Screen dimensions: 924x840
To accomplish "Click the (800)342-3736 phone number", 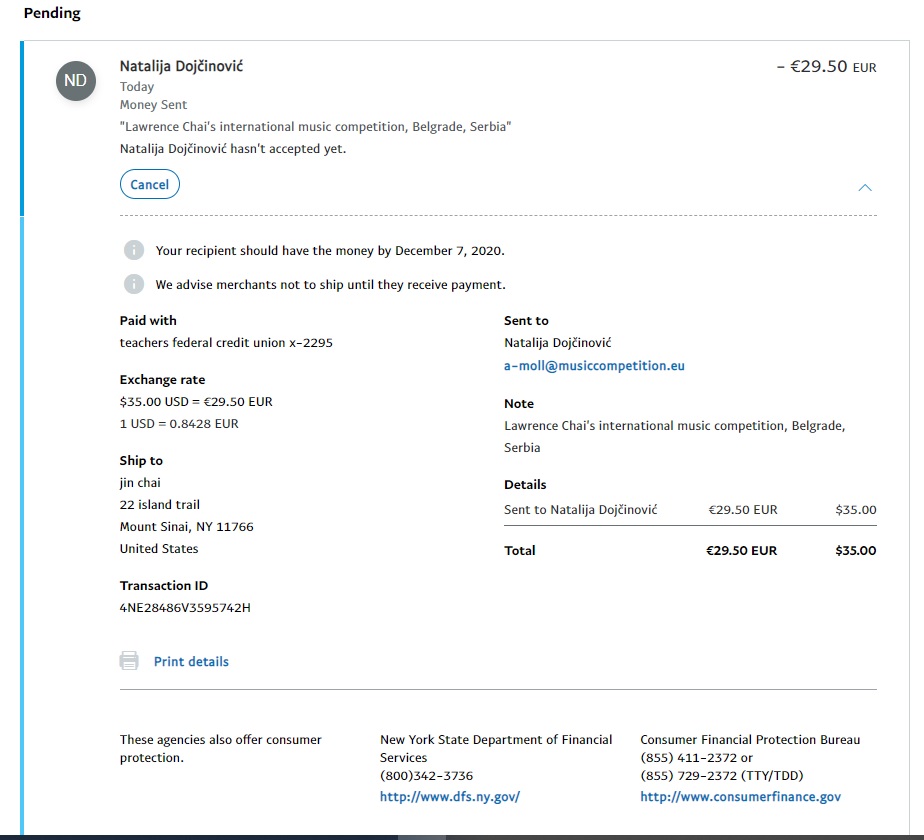I will tap(426, 776).
